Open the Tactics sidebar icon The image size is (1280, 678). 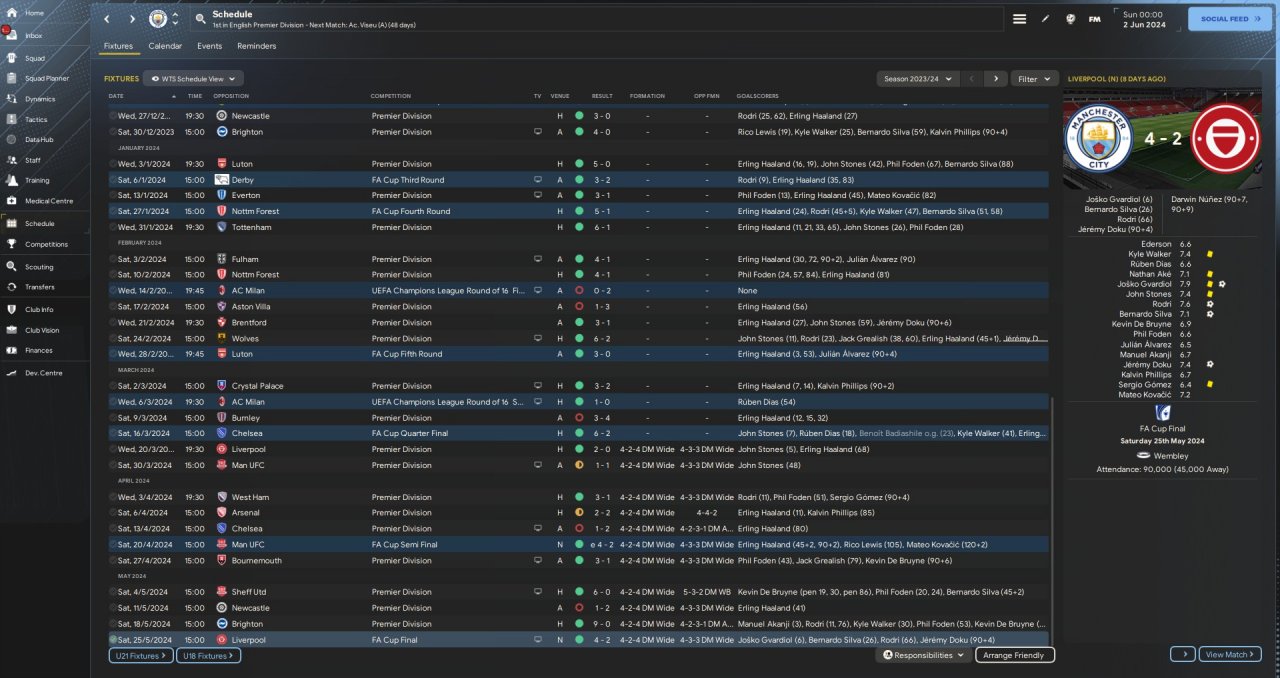pyautogui.click(x=13, y=119)
